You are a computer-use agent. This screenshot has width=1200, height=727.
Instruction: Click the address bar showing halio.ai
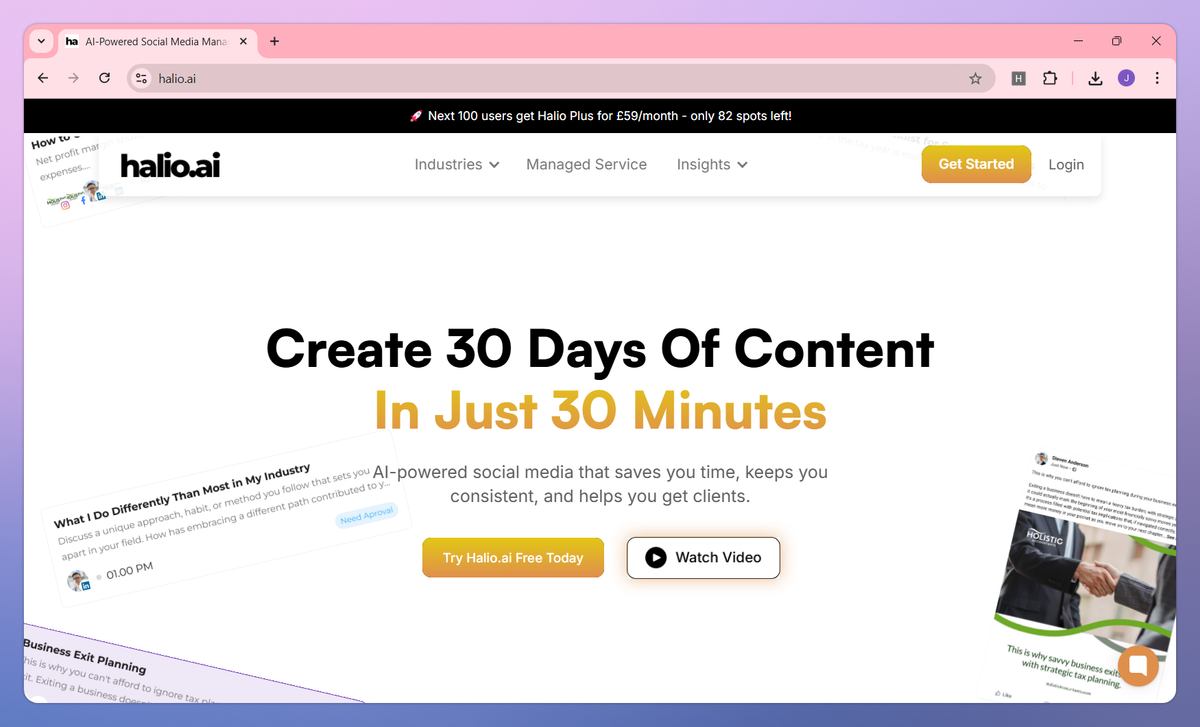point(560,78)
